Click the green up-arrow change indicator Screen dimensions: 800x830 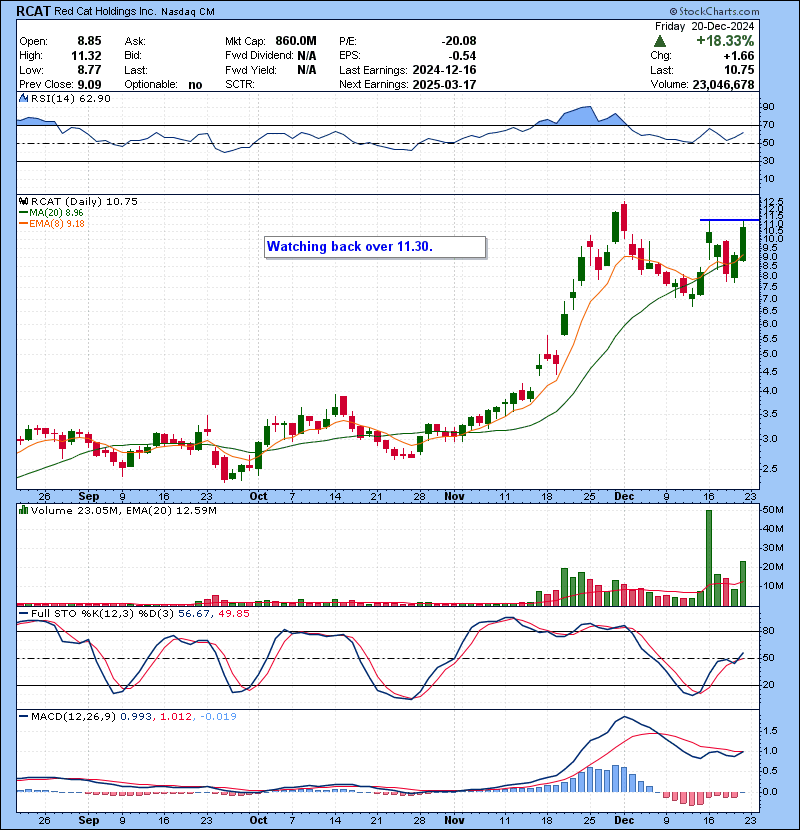(660, 41)
